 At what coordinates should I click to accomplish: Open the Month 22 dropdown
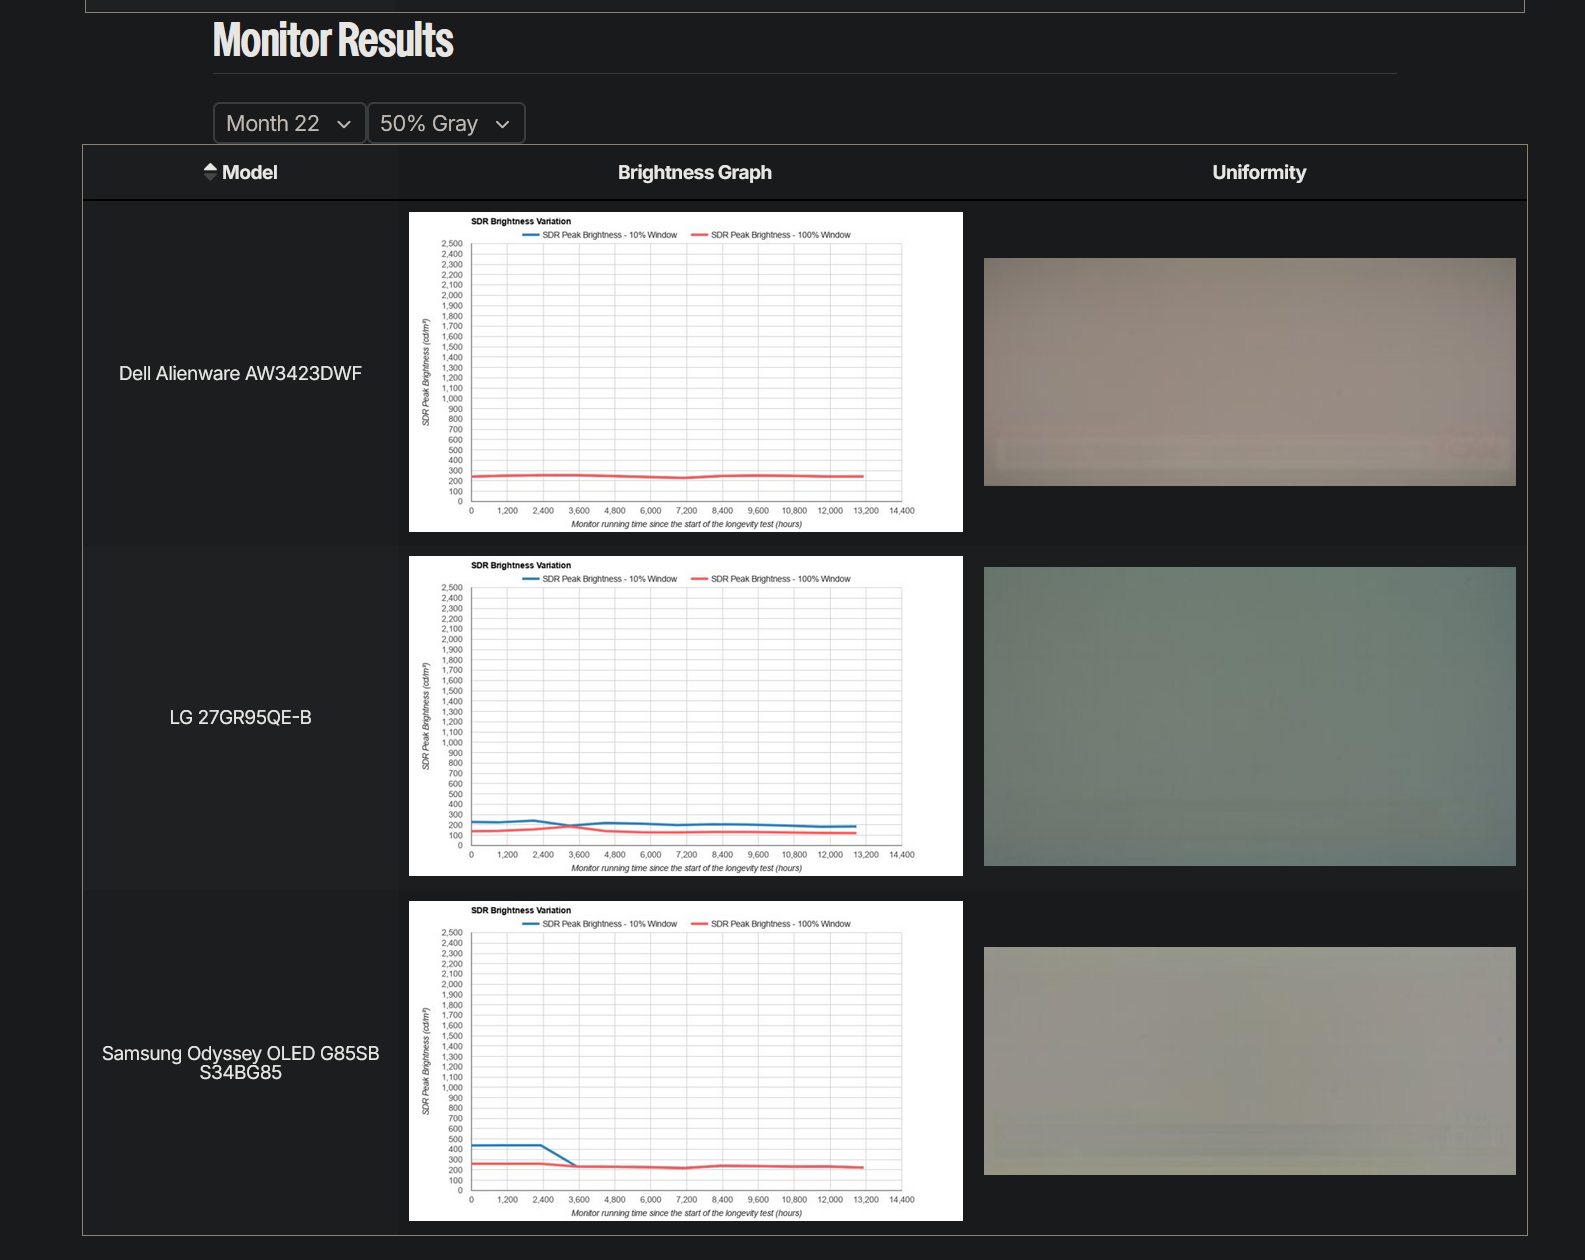(x=289, y=123)
